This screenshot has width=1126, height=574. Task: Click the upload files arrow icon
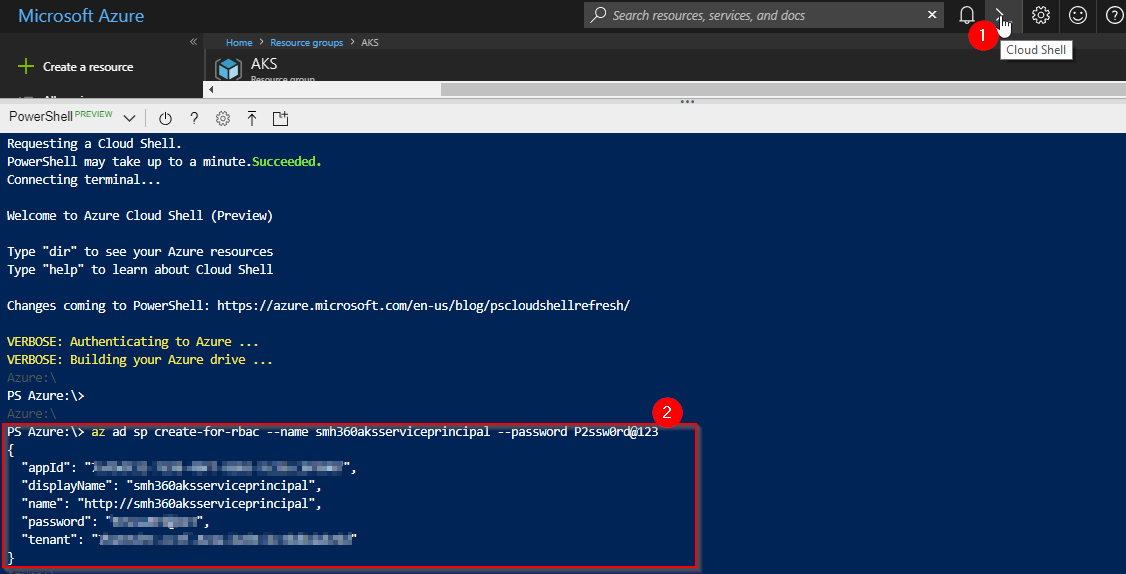point(251,119)
